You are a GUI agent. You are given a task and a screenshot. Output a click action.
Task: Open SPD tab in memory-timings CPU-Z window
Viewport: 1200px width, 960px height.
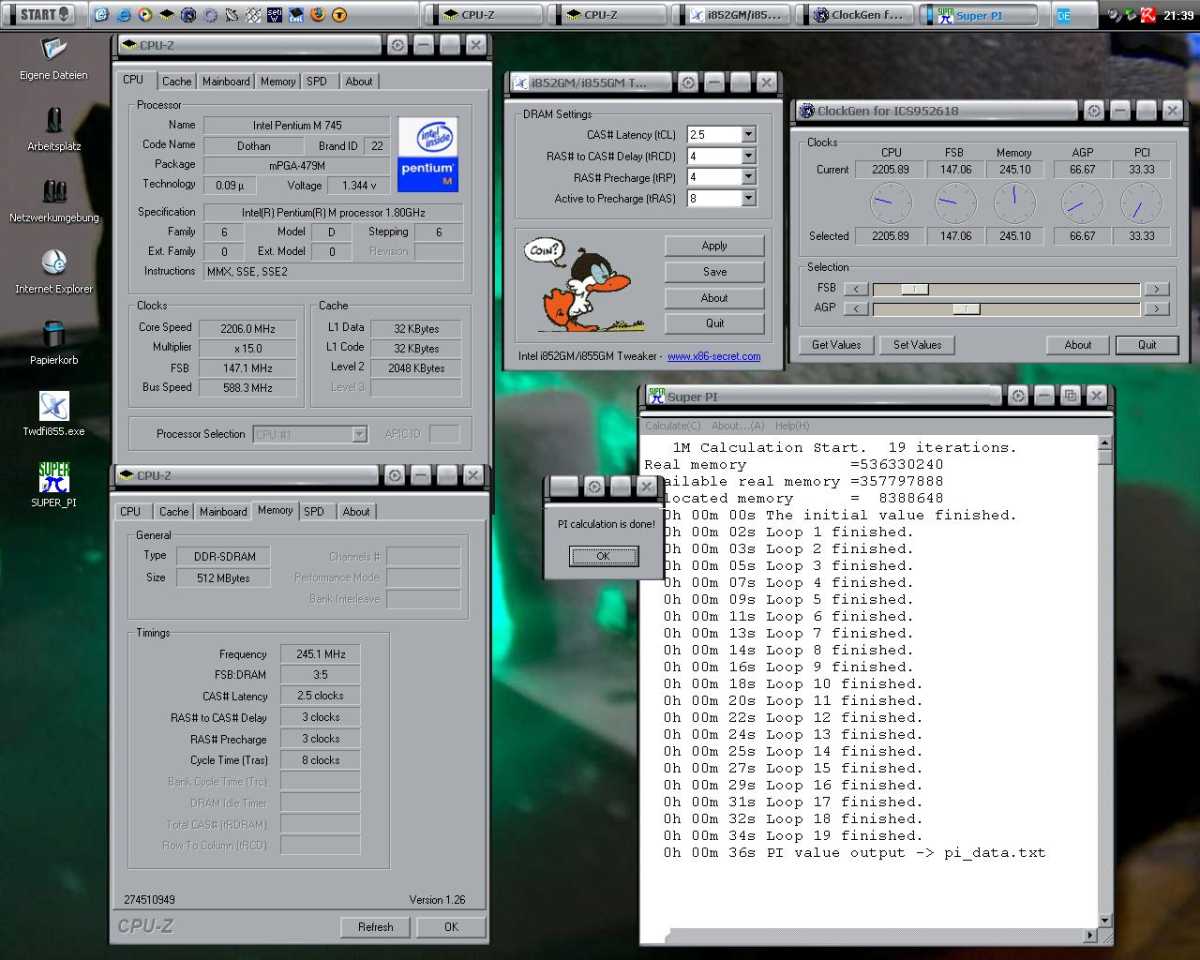314,511
